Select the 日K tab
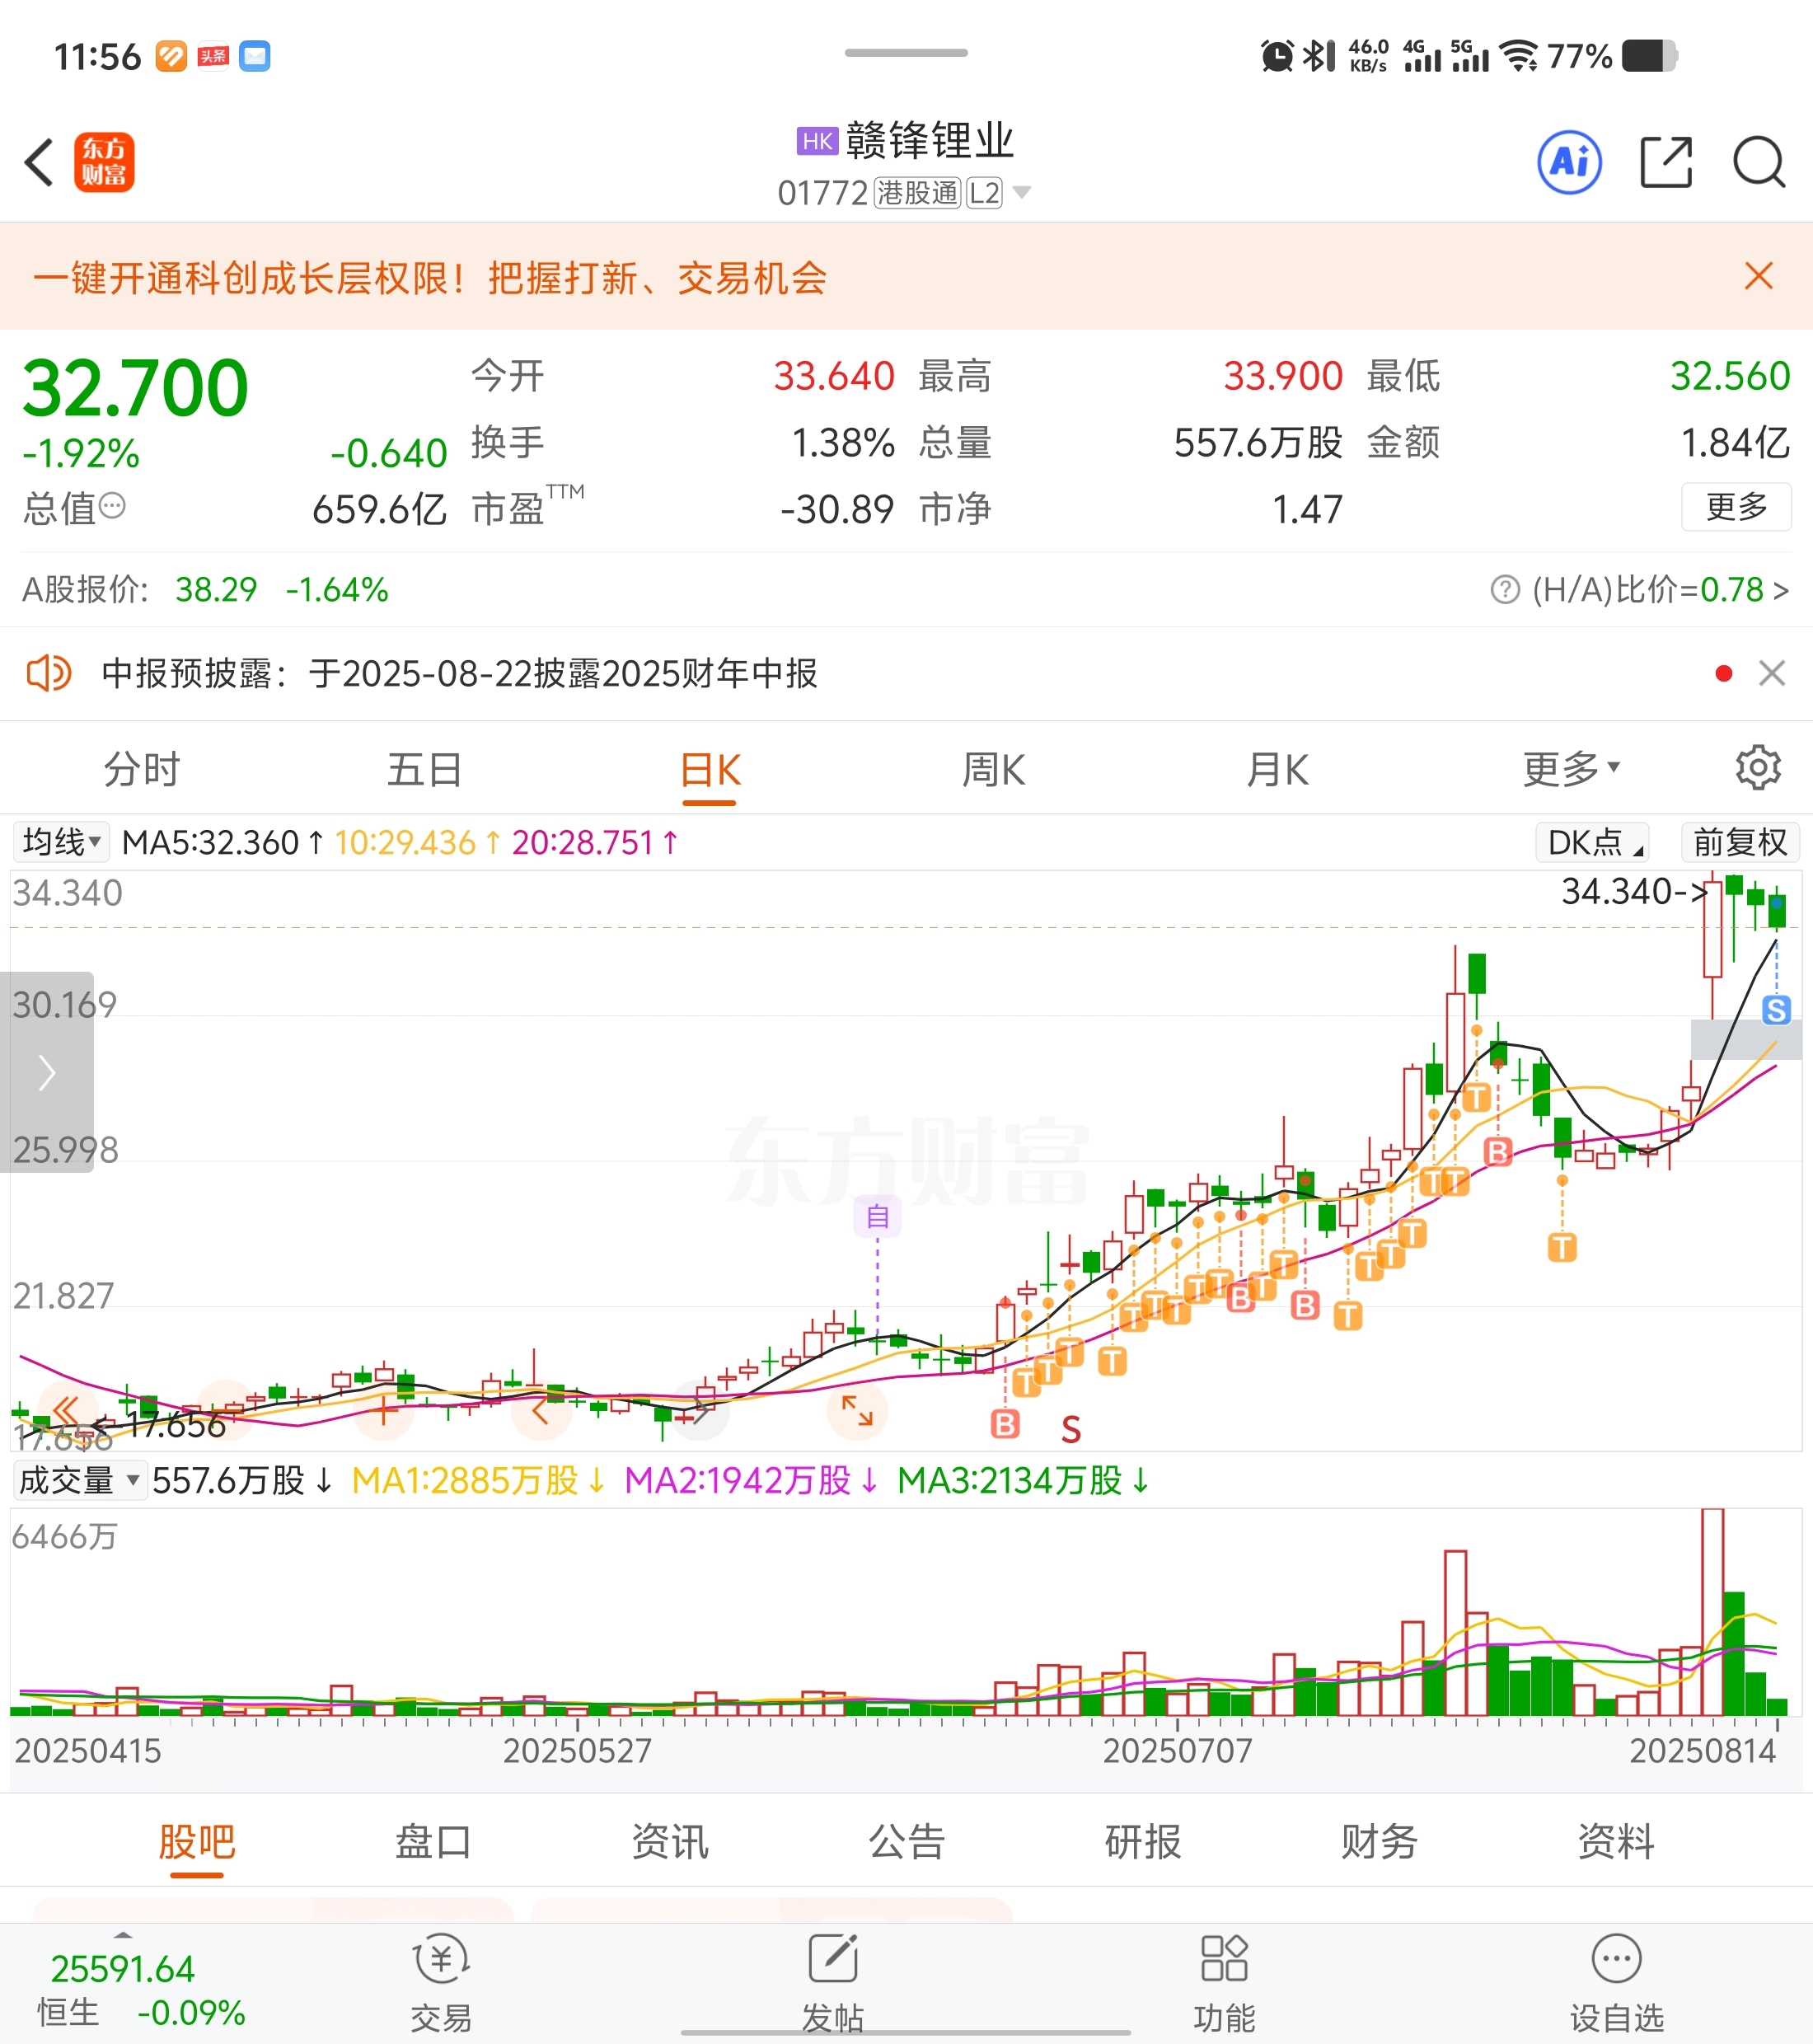 [x=709, y=771]
